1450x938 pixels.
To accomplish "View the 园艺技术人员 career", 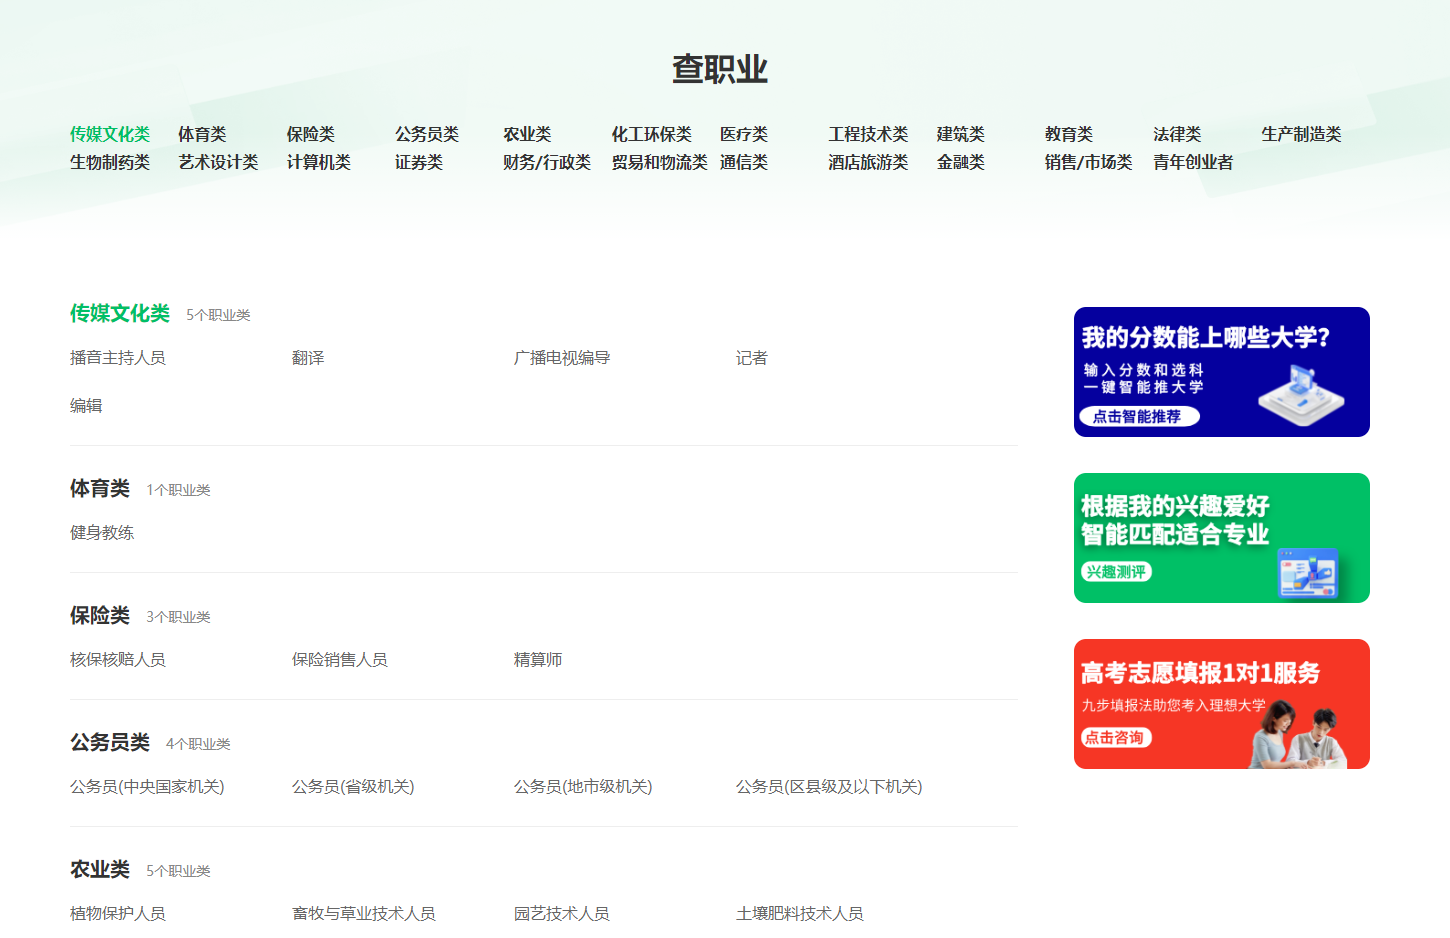I will pyautogui.click(x=562, y=914).
